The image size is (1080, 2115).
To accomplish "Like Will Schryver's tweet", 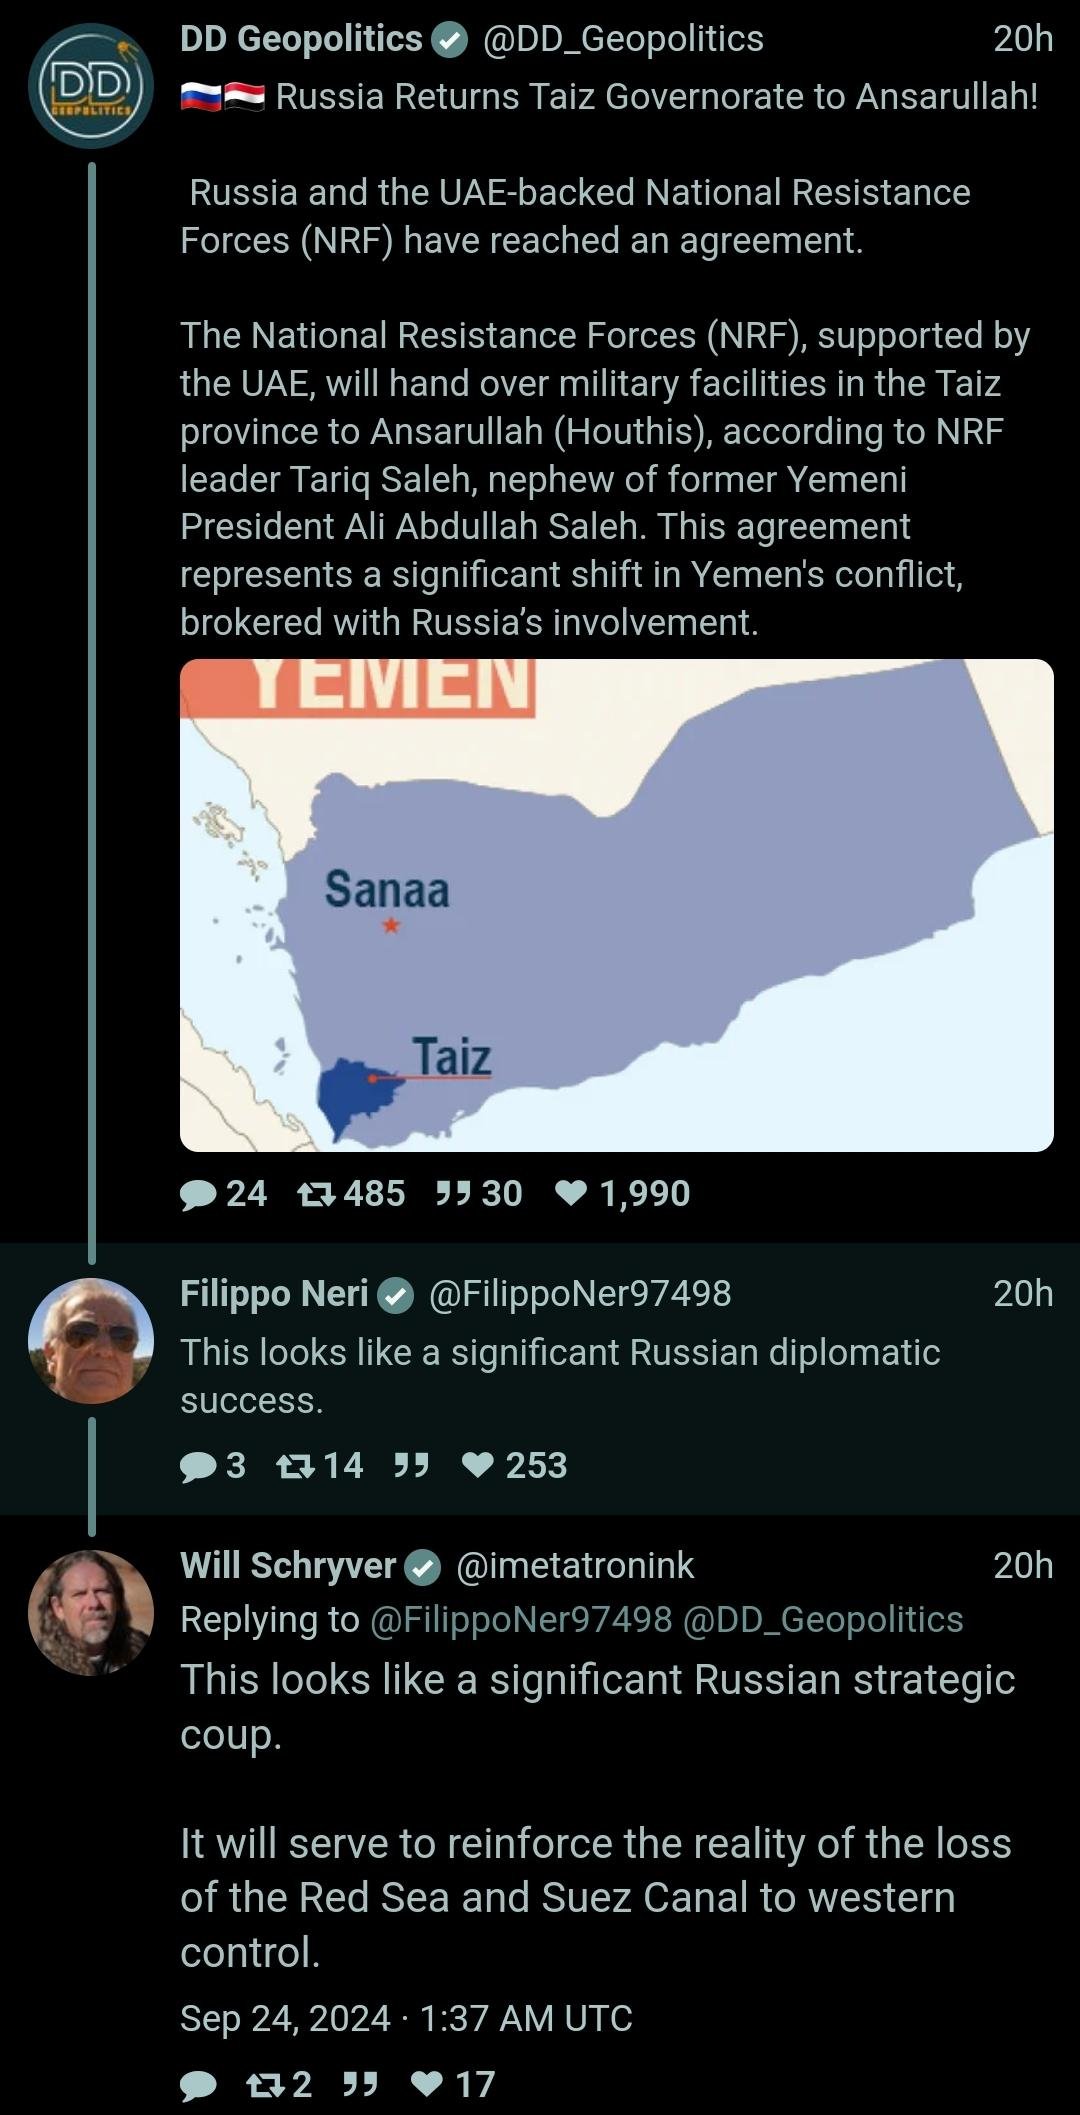I will tap(428, 2084).
